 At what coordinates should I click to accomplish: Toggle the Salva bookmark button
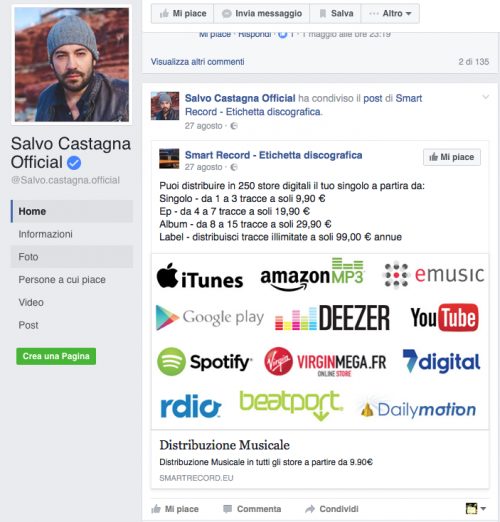[335, 14]
